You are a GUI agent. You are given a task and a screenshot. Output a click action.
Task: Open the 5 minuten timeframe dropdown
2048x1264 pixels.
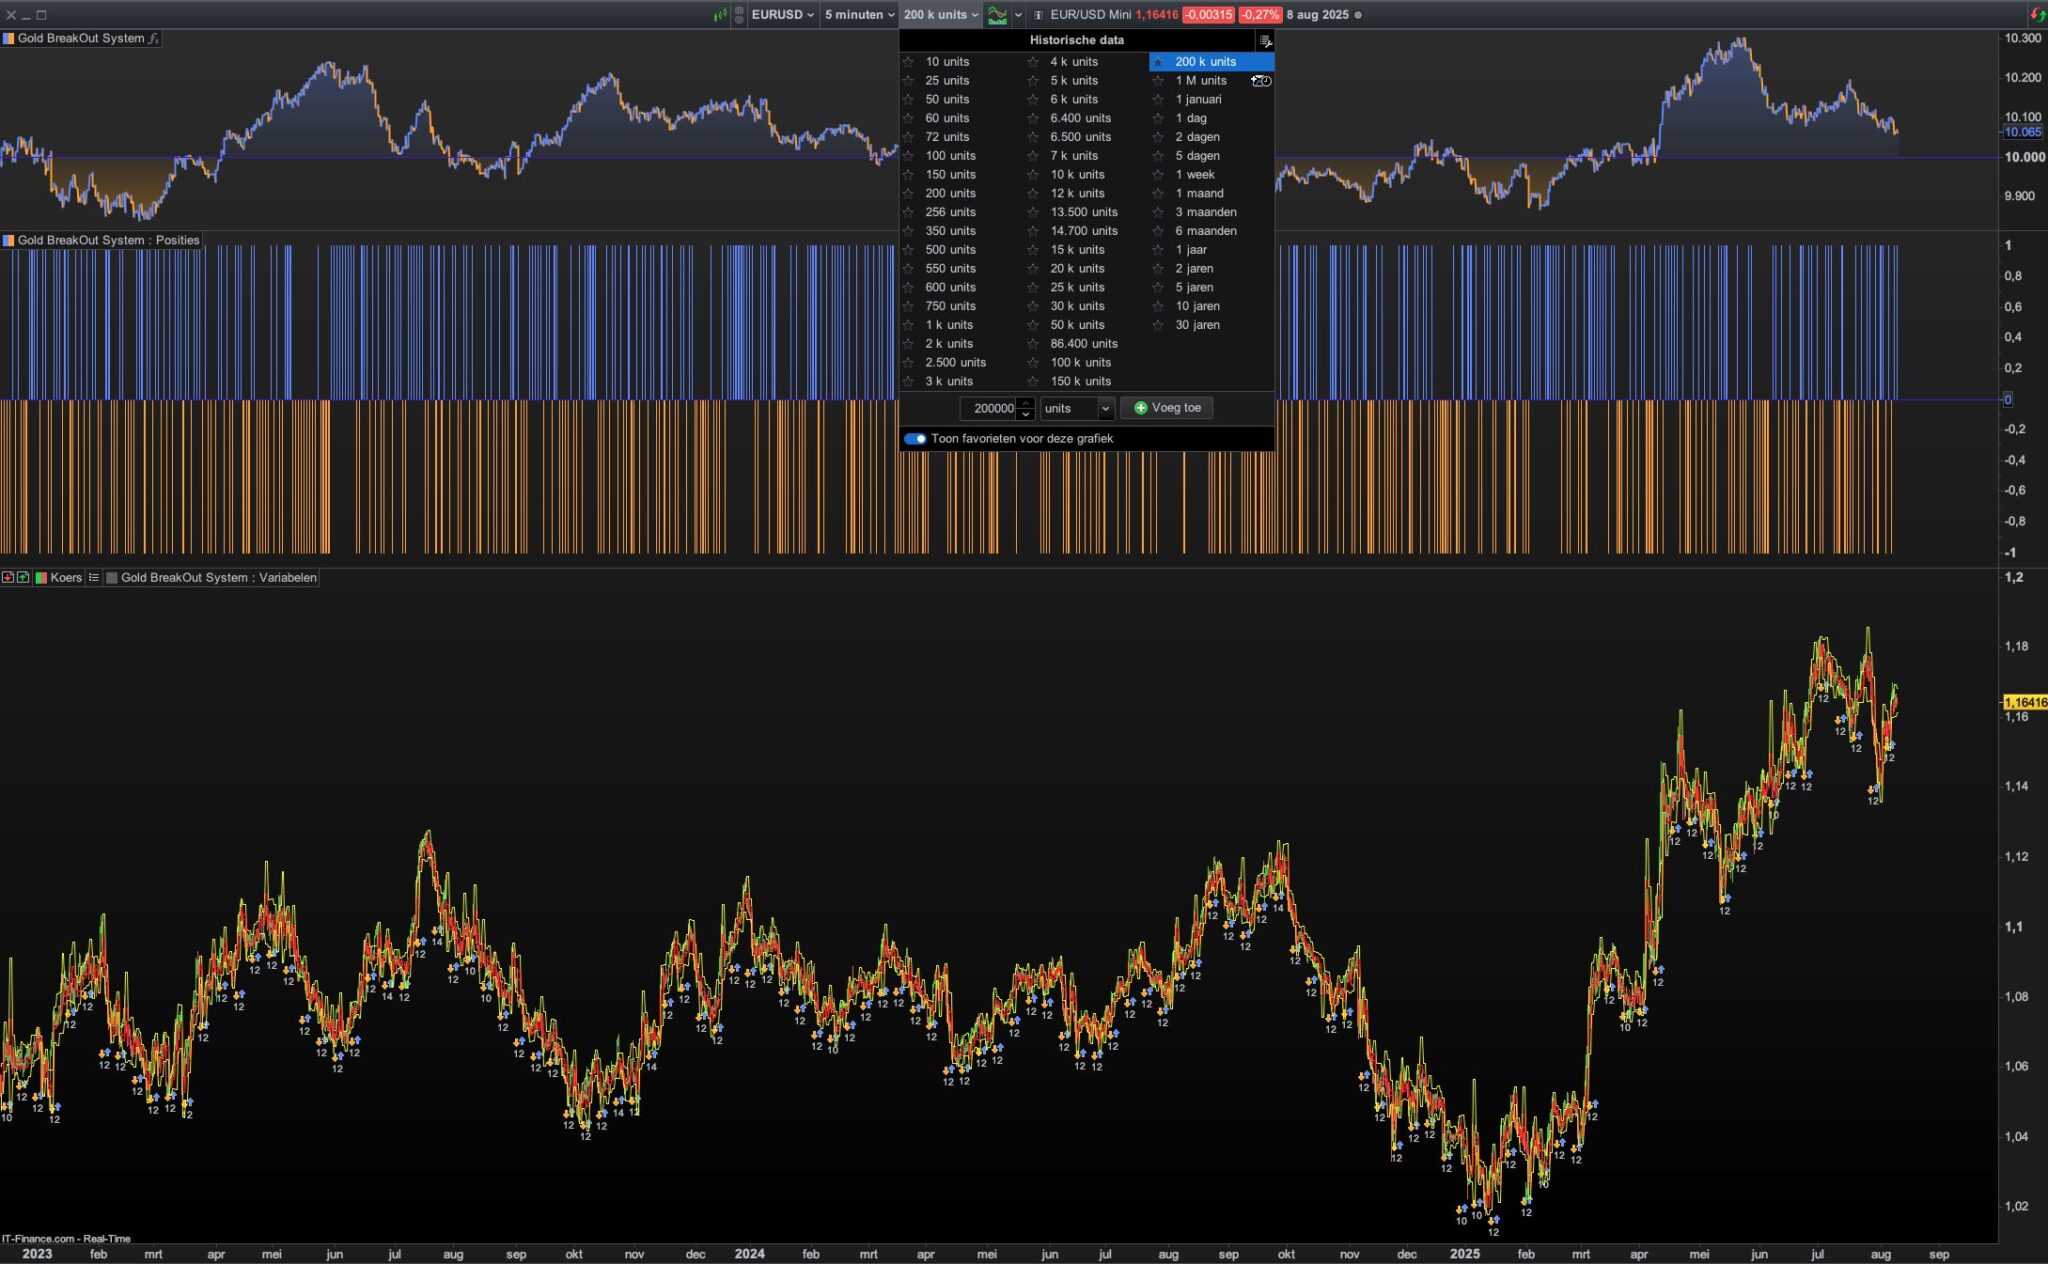[x=859, y=15]
